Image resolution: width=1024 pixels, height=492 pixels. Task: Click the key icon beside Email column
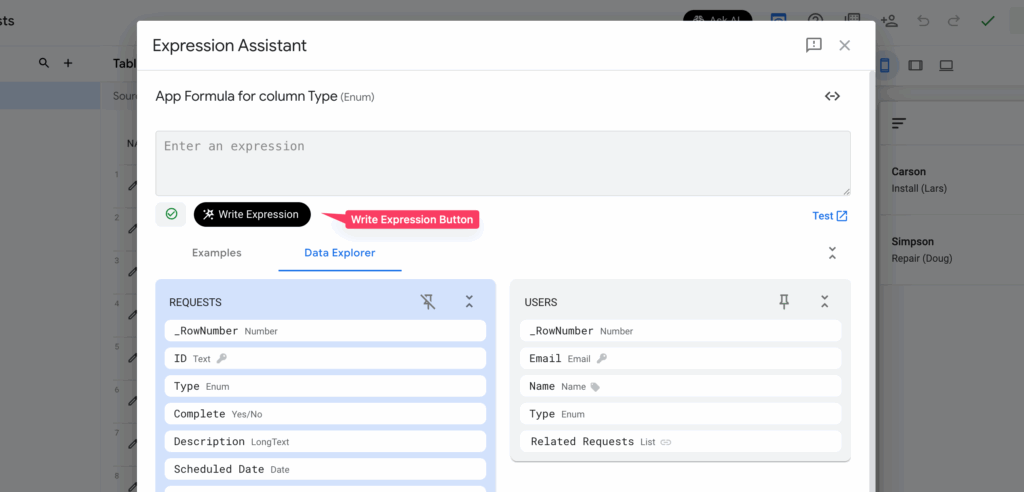pyautogui.click(x=601, y=359)
